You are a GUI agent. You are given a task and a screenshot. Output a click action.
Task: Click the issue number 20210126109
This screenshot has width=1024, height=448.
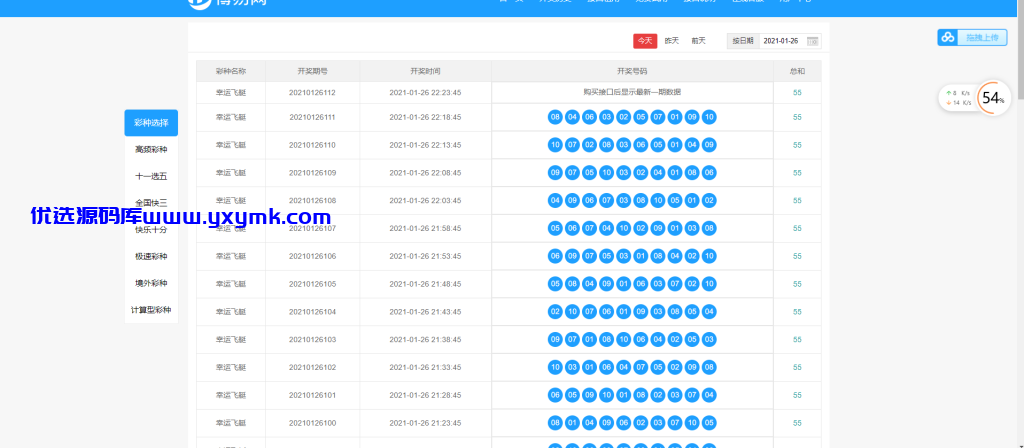[x=312, y=173]
